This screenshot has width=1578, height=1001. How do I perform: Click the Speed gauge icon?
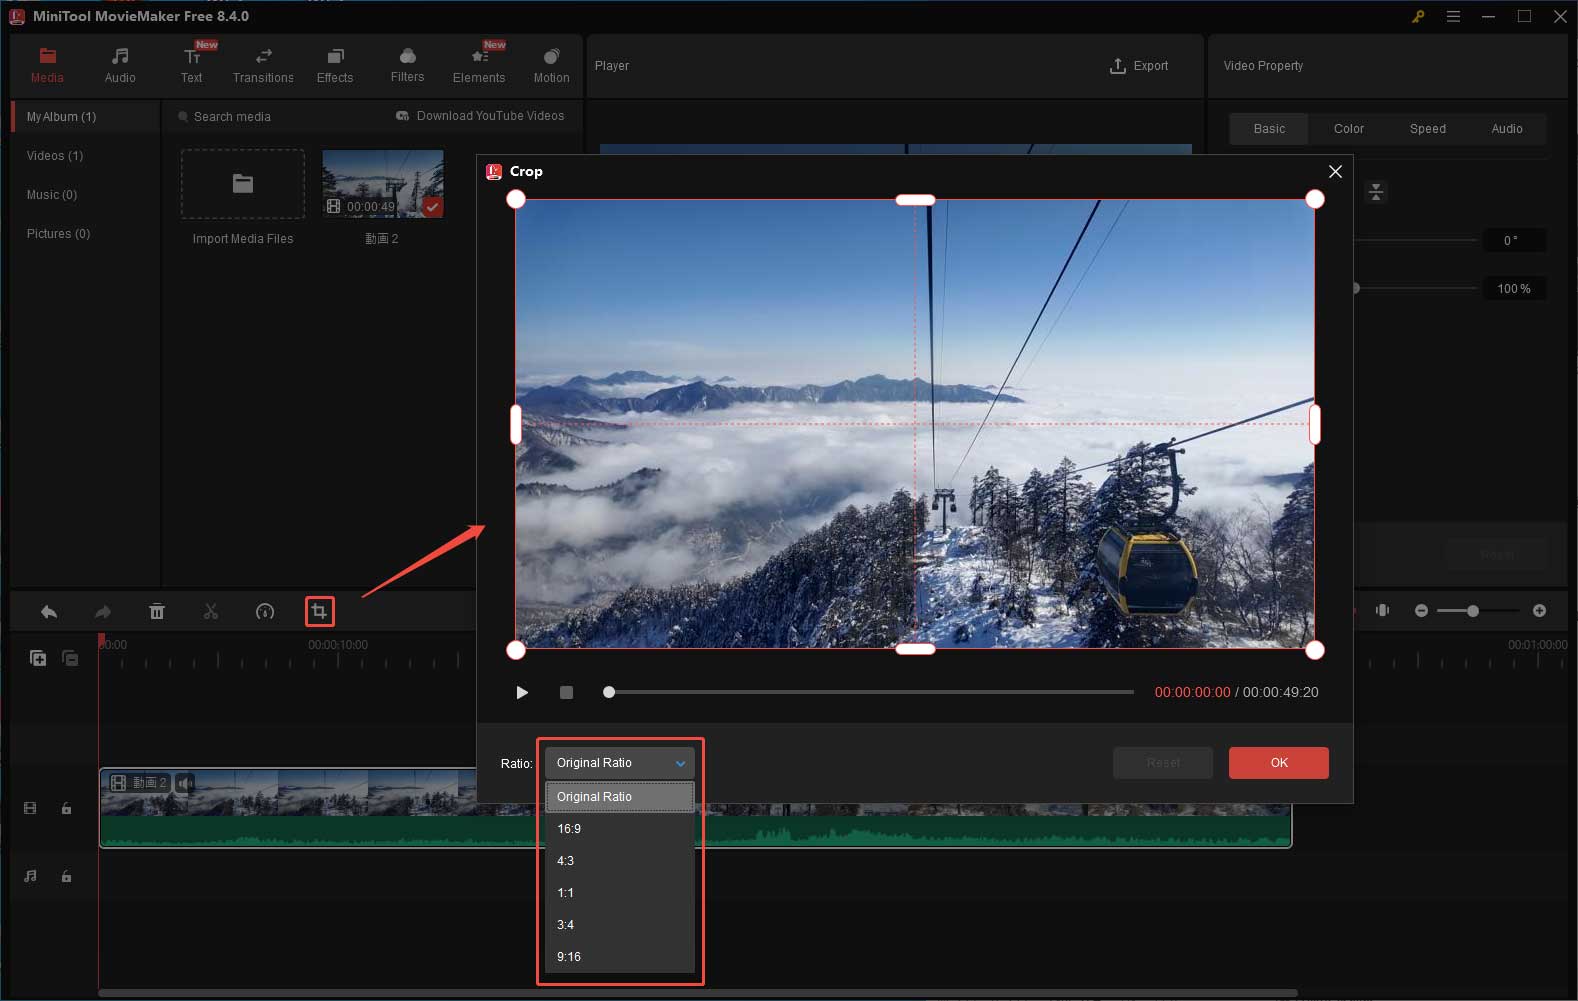[265, 611]
